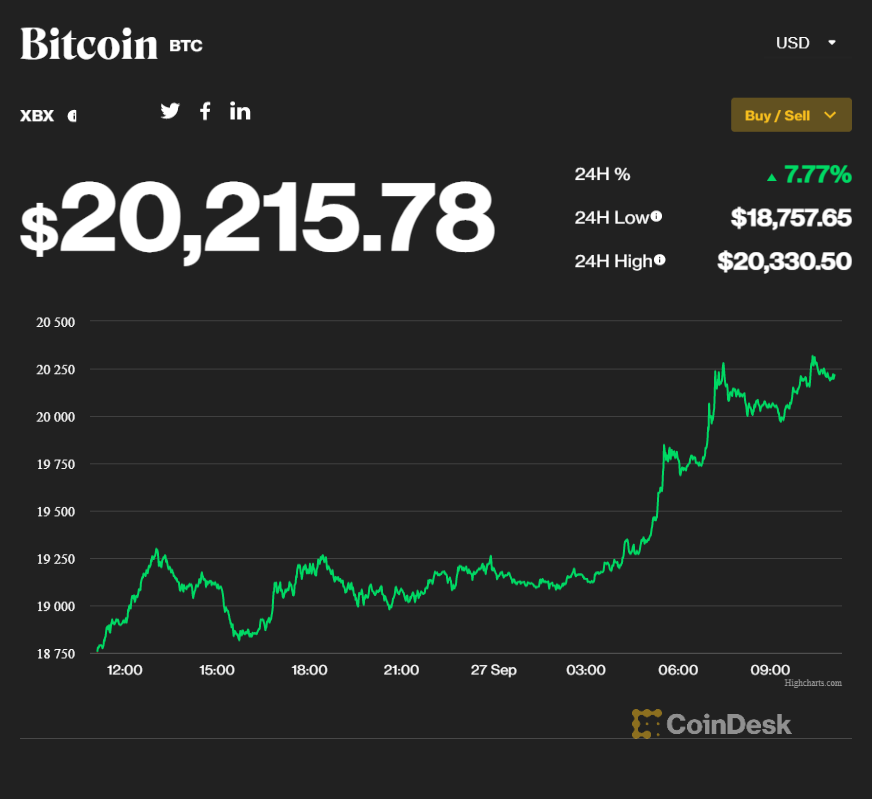
Task: Click the XBX index label
Action: click(36, 115)
